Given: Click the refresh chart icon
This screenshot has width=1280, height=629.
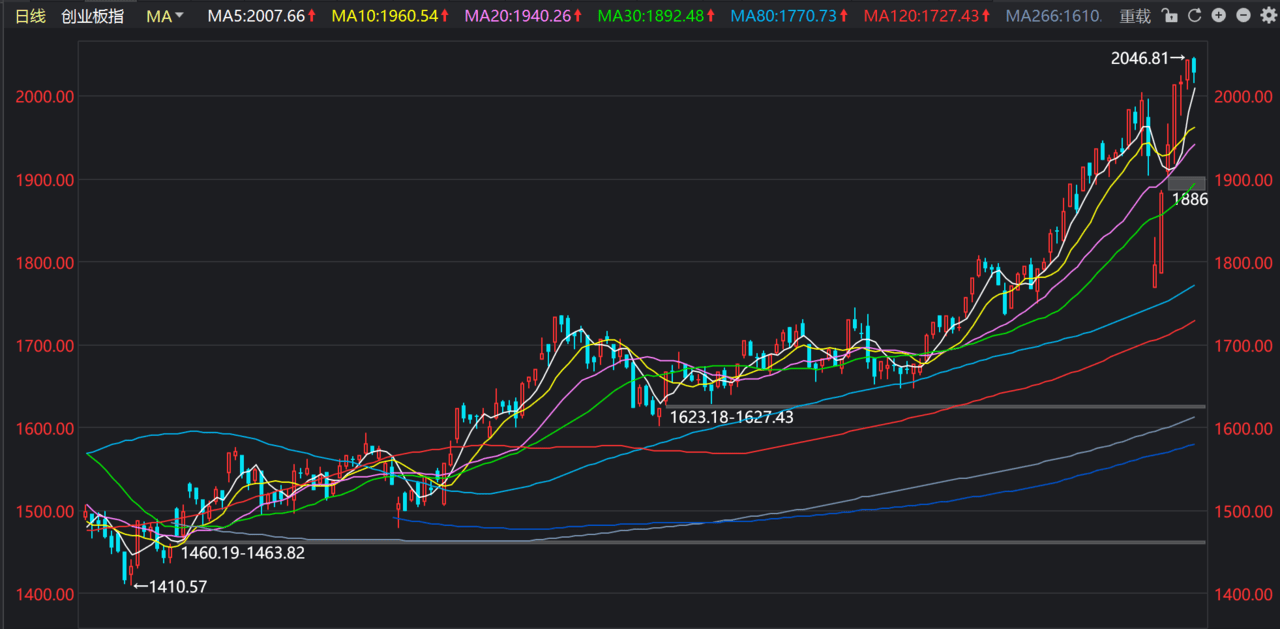Looking at the screenshot, I should click(1194, 16).
